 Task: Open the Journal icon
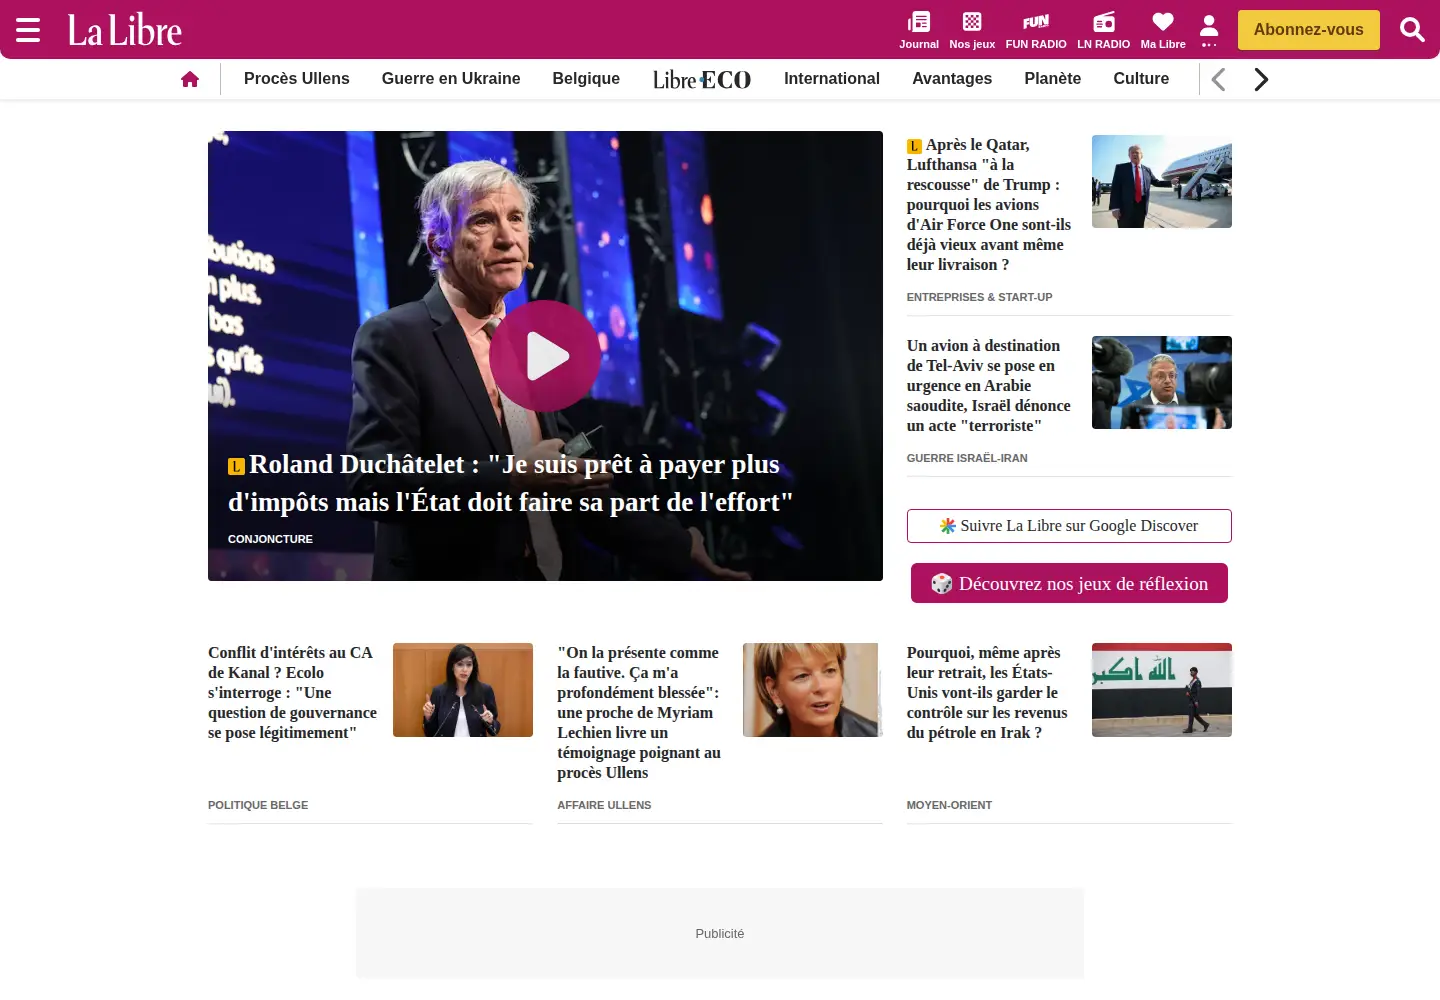(x=918, y=30)
